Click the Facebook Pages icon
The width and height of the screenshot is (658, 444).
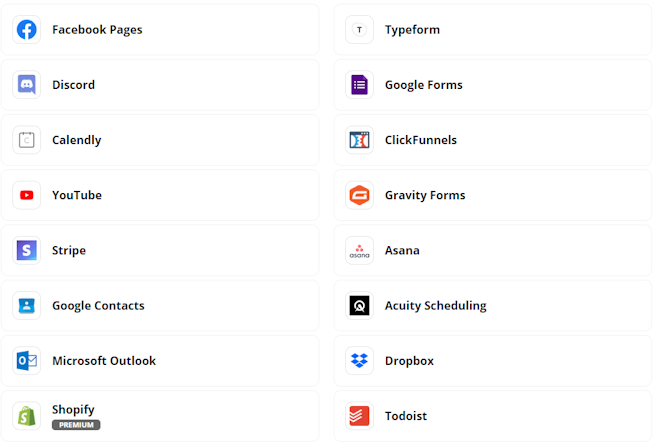click(x=27, y=30)
